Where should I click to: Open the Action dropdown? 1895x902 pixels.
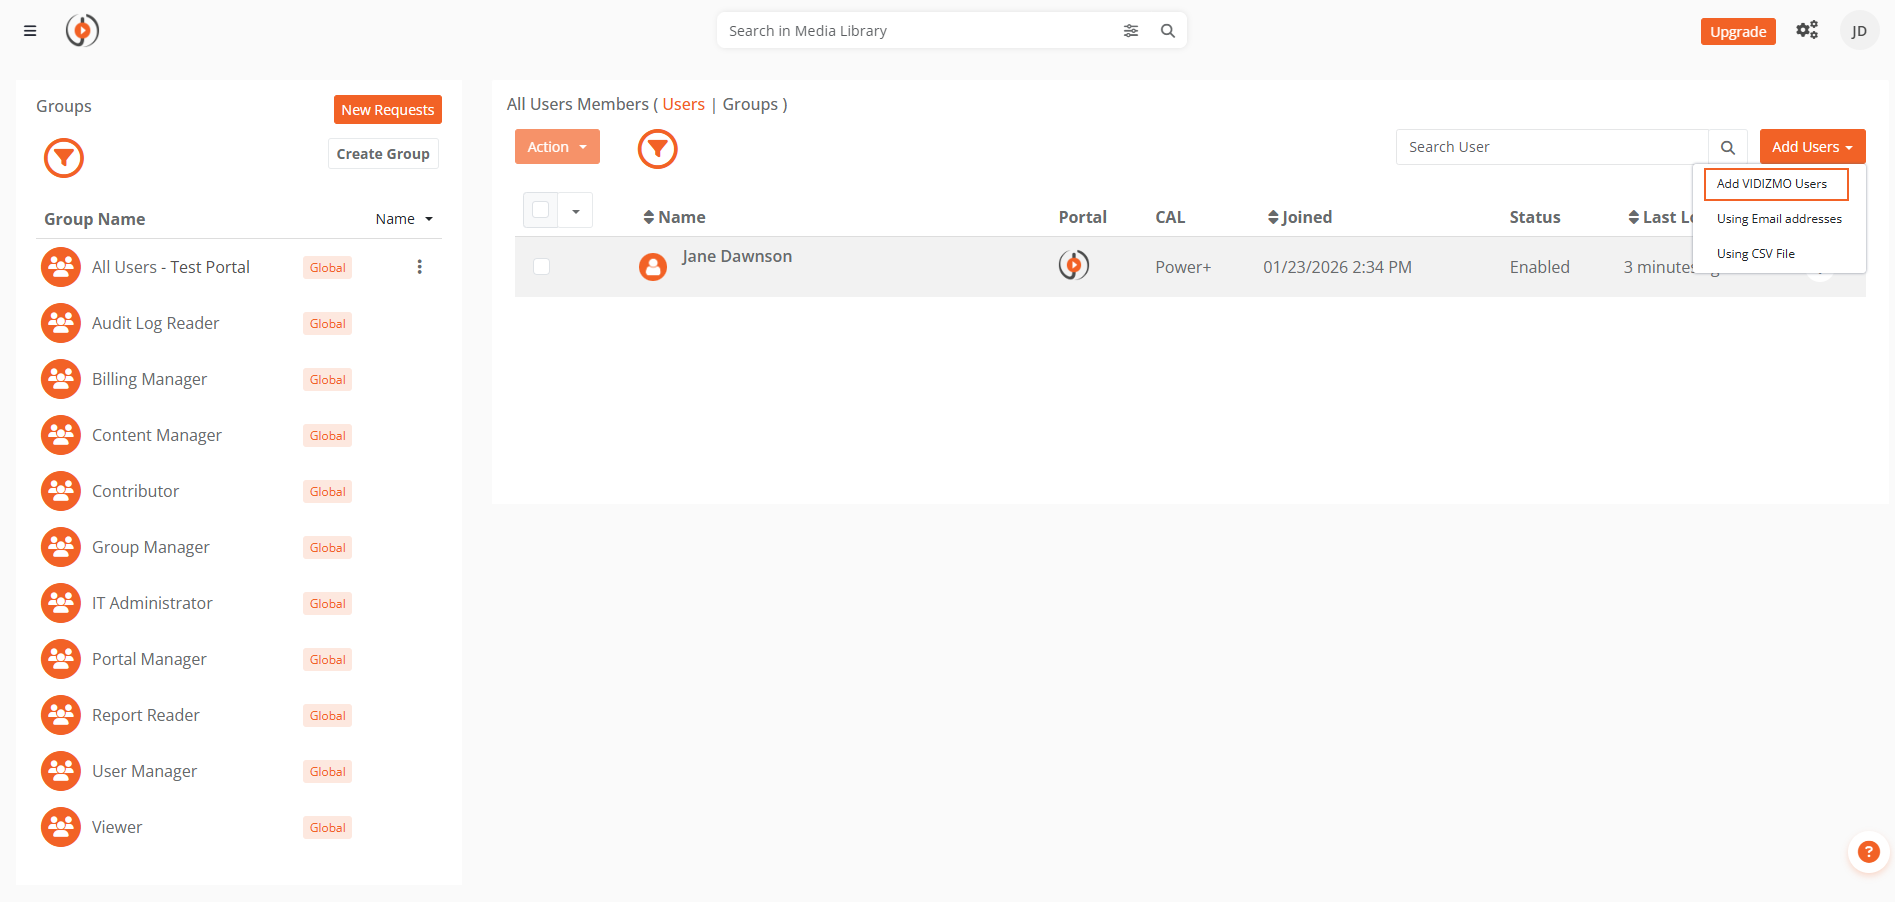coord(556,146)
